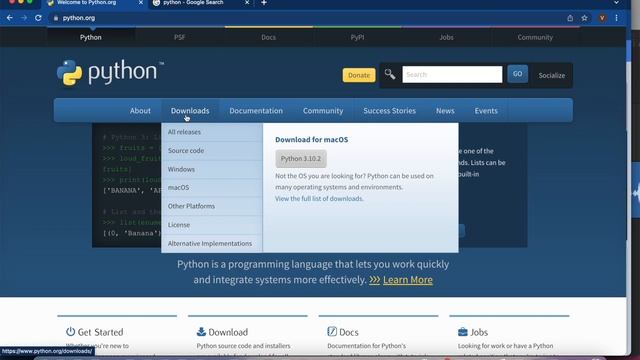This screenshot has width=640, height=360.
Task: Close the python - Google Search tab
Action: [247, 3]
